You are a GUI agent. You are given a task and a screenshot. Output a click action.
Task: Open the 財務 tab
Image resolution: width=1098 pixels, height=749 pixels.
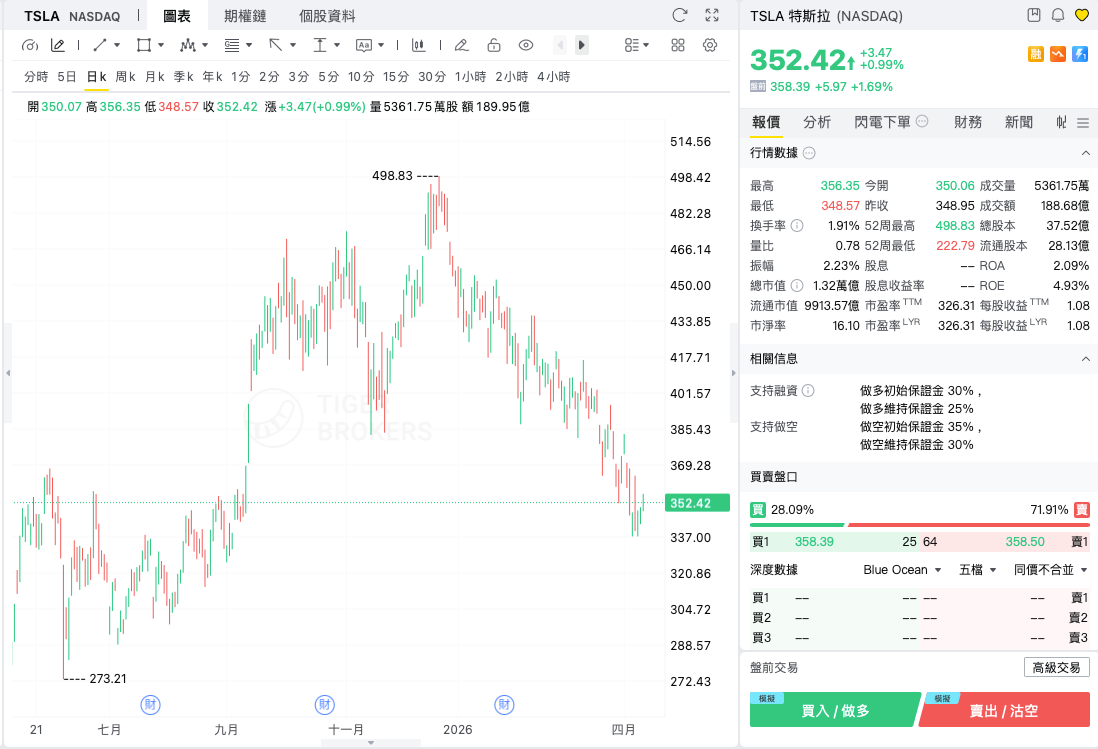(968, 122)
